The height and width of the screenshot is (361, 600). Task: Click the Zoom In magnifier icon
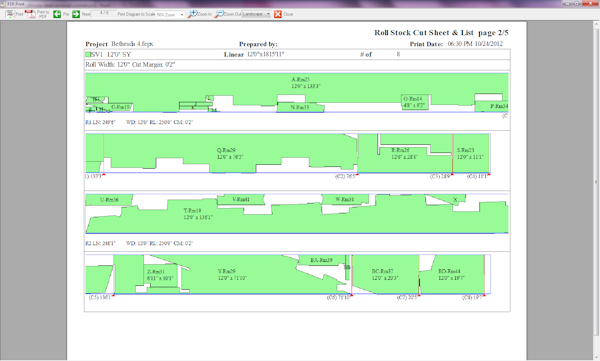[x=192, y=14]
